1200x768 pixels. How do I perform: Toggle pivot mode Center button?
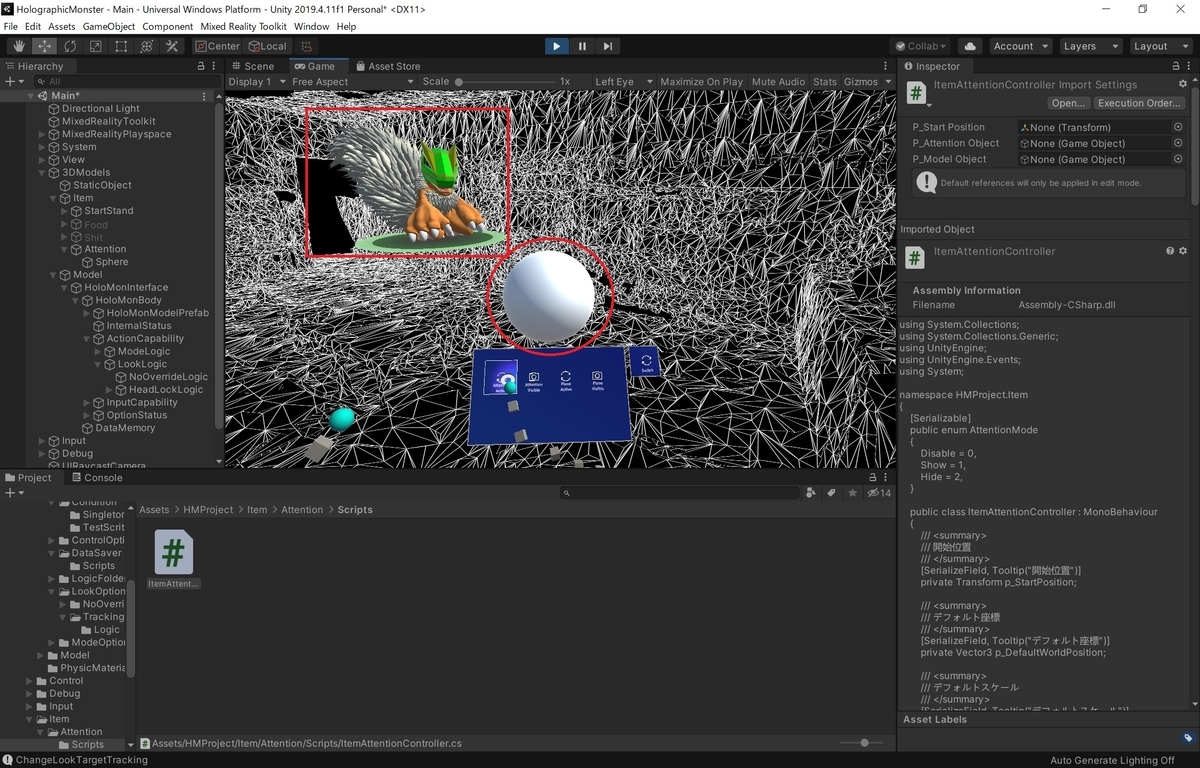(217, 46)
